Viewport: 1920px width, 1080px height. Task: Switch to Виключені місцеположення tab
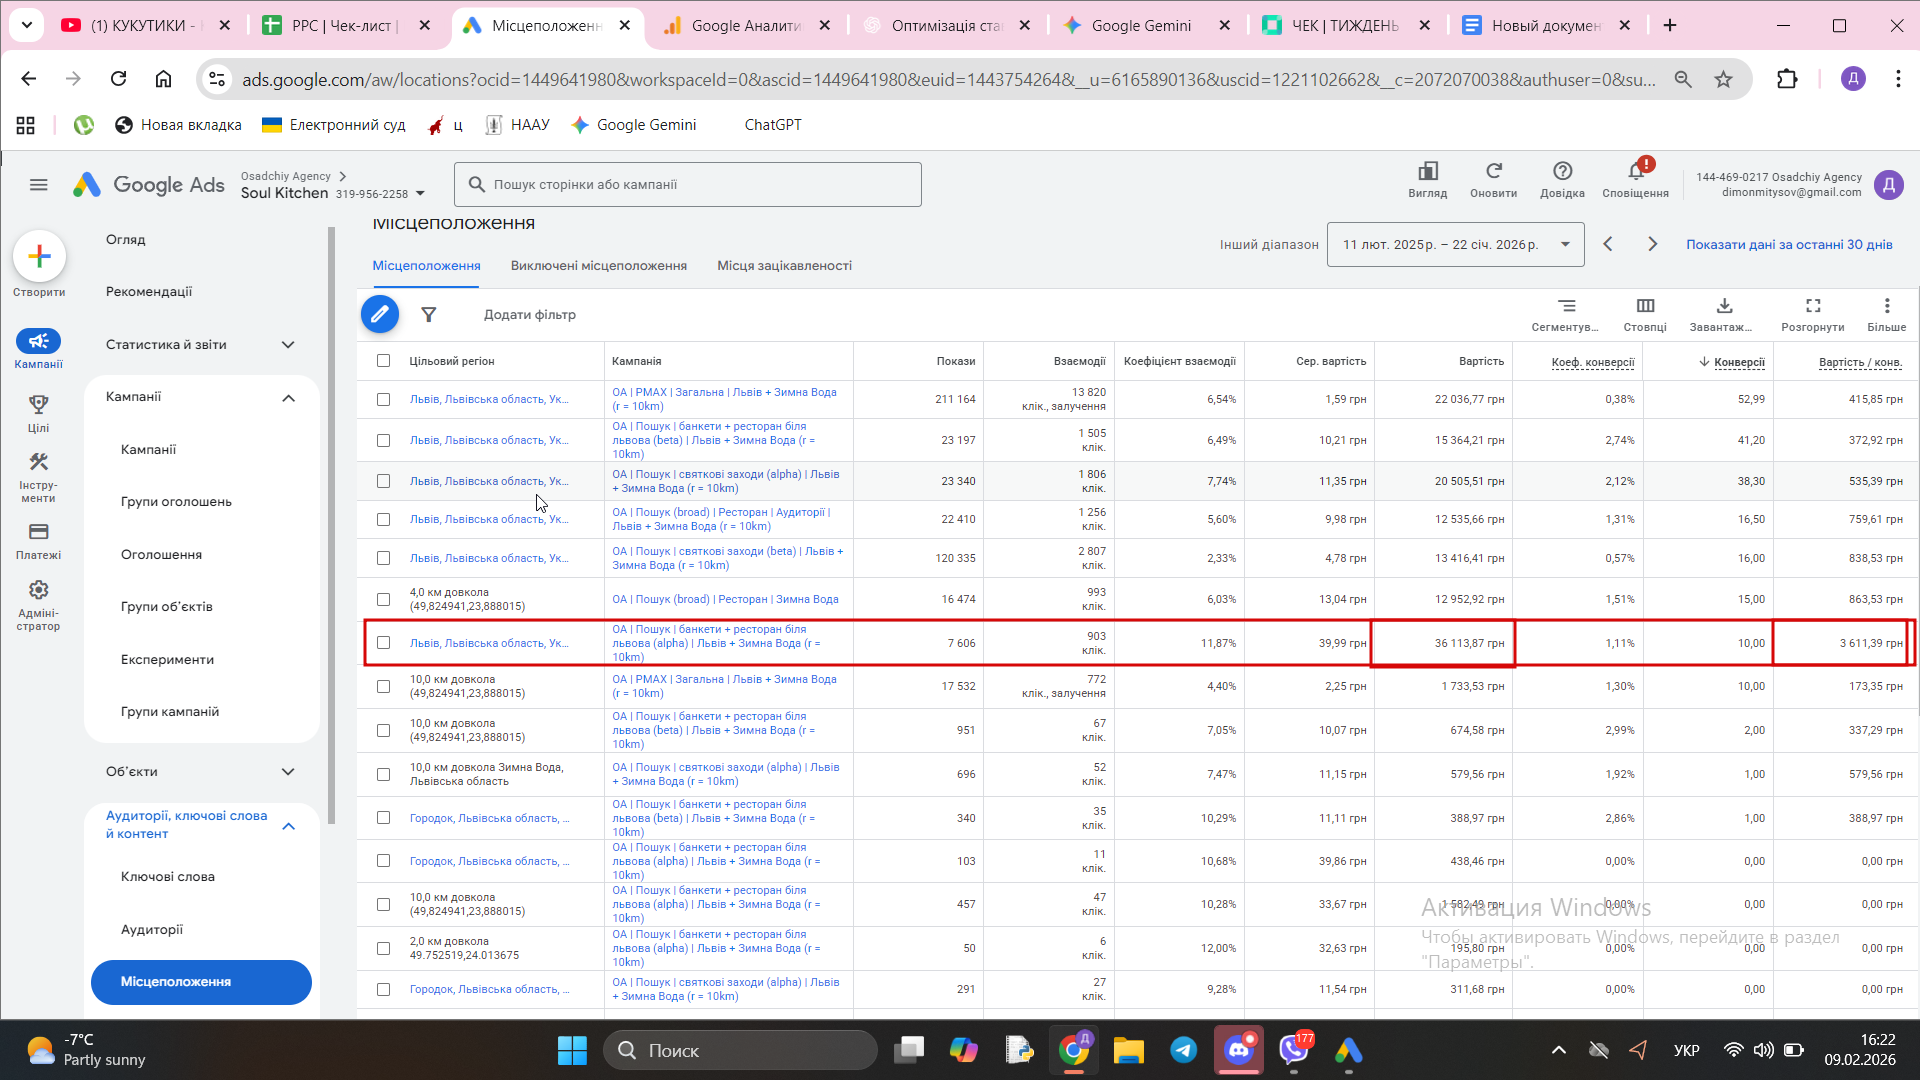(598, 266)
